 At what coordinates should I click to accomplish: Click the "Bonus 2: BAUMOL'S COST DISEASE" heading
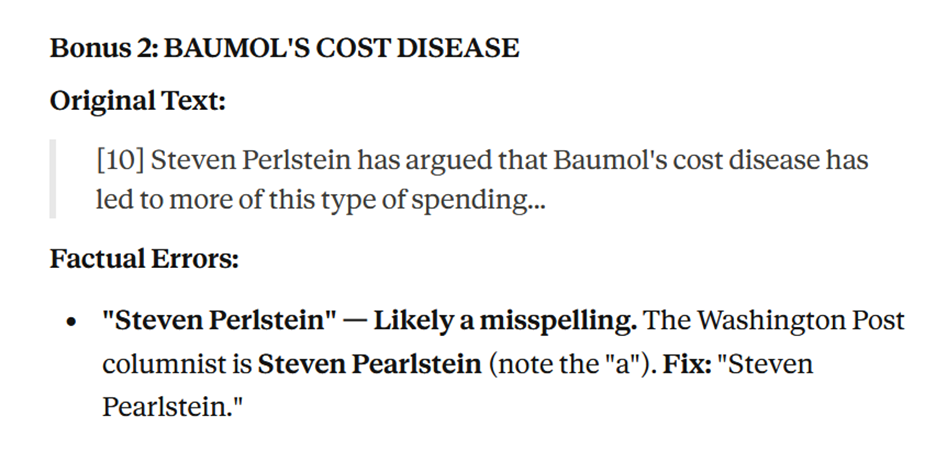tap(284, 48)
